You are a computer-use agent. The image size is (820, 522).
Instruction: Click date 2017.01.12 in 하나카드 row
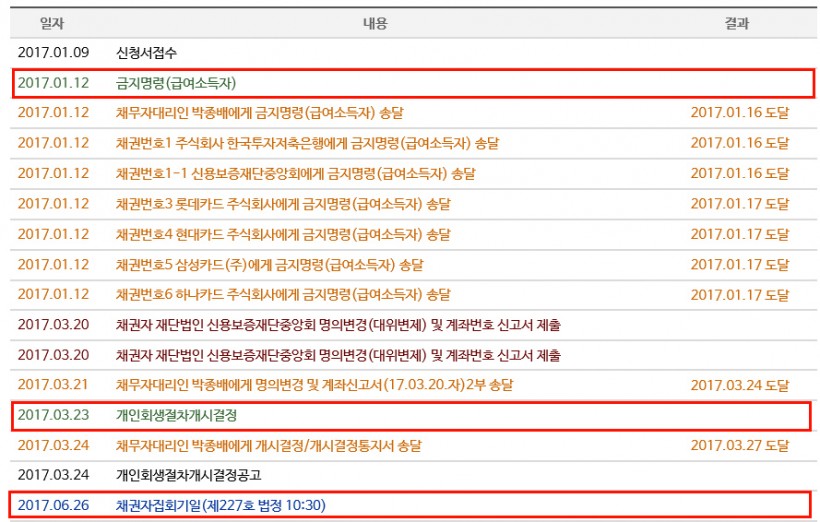click(53, 295)
